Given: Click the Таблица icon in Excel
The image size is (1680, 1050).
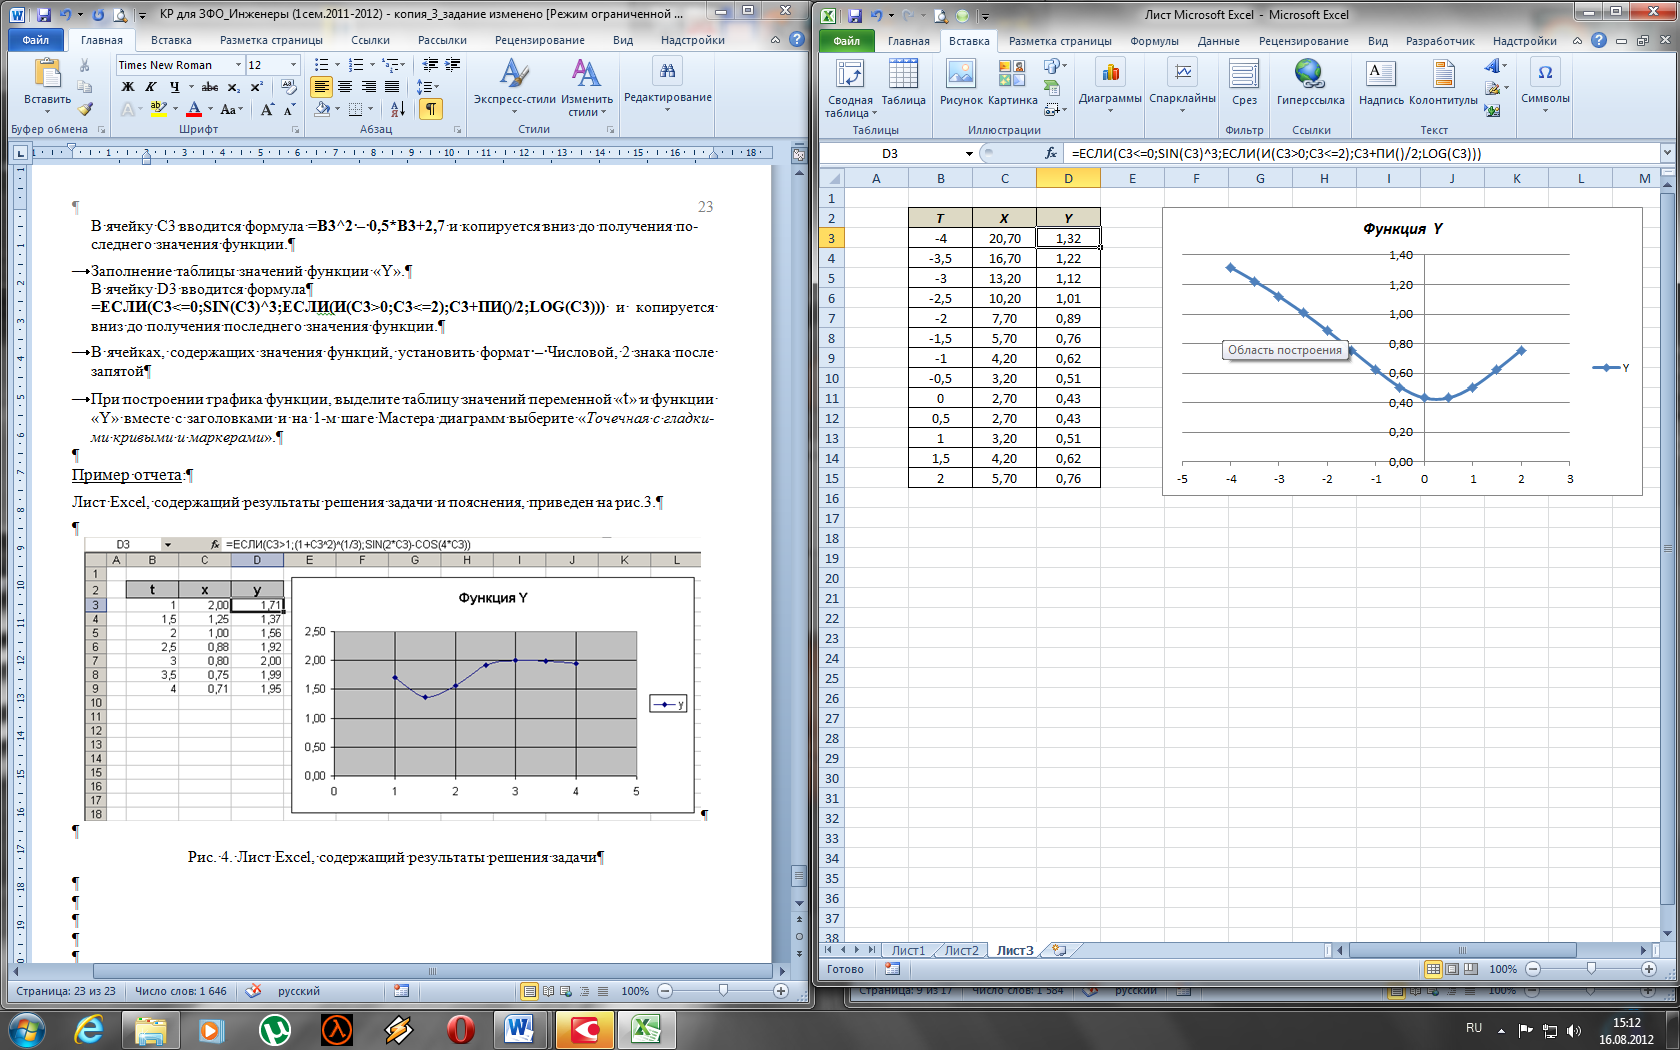Looking at the screenshot, I should (903, 74).
